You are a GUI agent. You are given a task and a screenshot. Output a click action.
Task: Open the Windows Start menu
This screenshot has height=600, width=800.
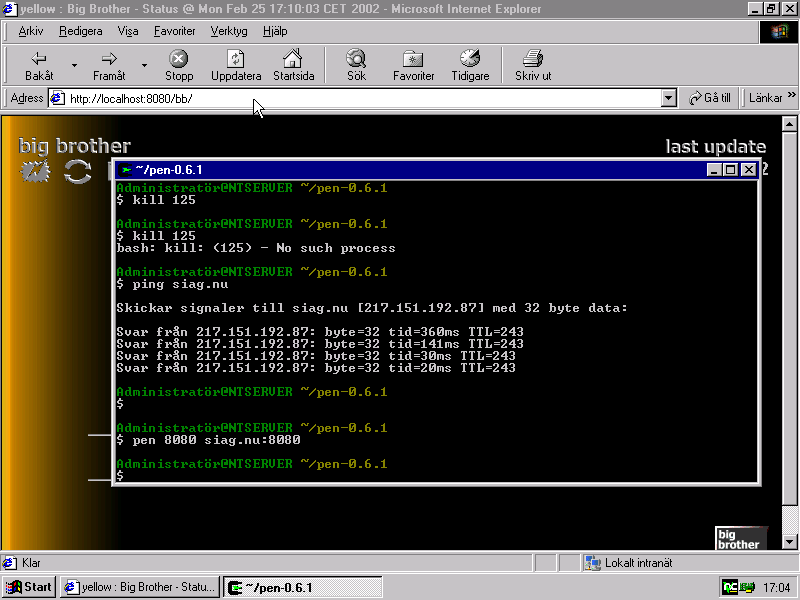[29, 587]
